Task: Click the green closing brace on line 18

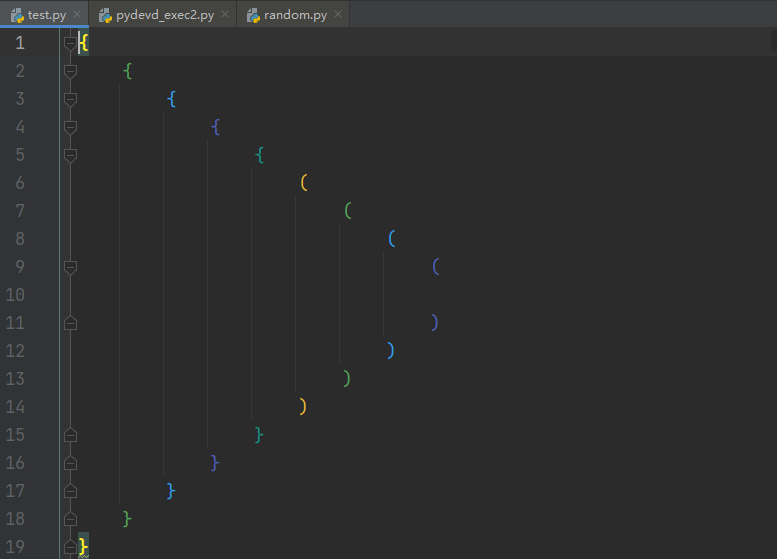Action: coord(127,519)
